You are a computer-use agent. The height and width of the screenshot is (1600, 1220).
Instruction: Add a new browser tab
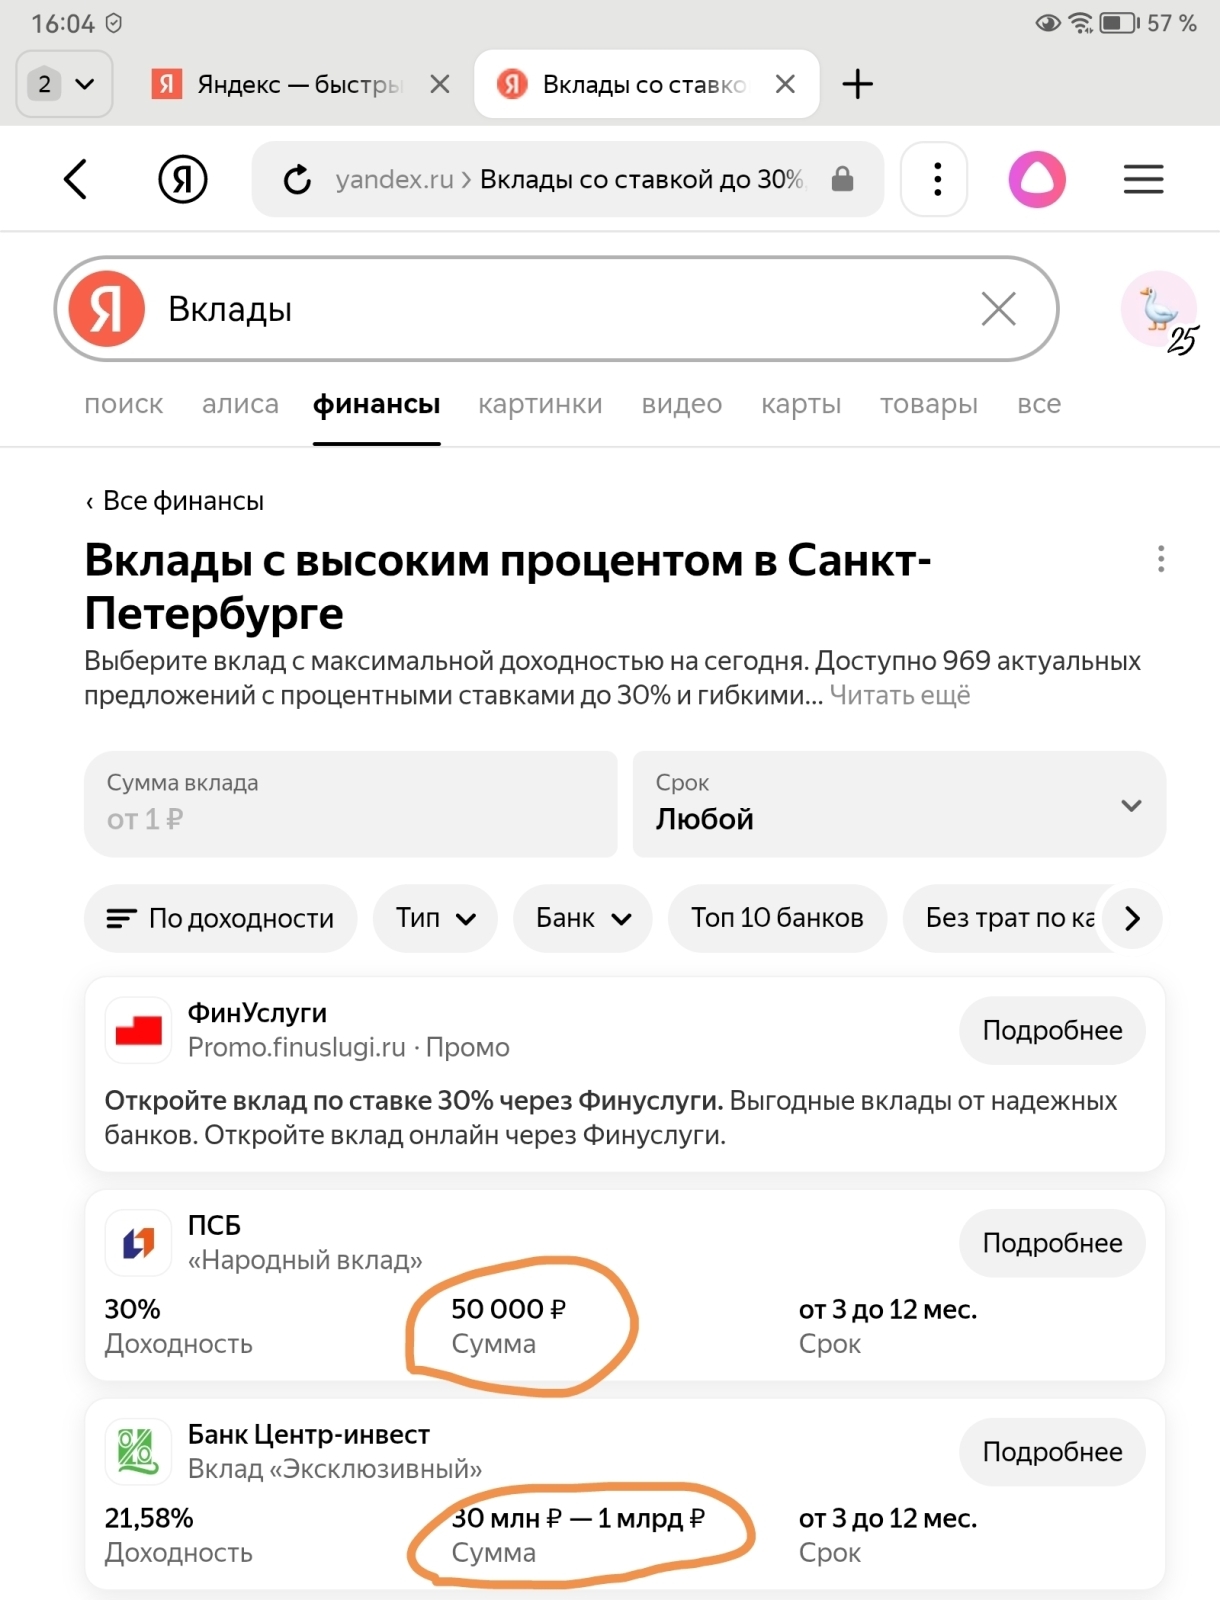[857, 84]
